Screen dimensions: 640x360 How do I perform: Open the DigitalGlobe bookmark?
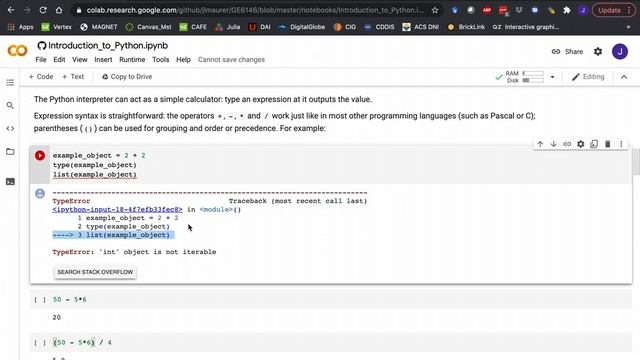pos(302,27)
